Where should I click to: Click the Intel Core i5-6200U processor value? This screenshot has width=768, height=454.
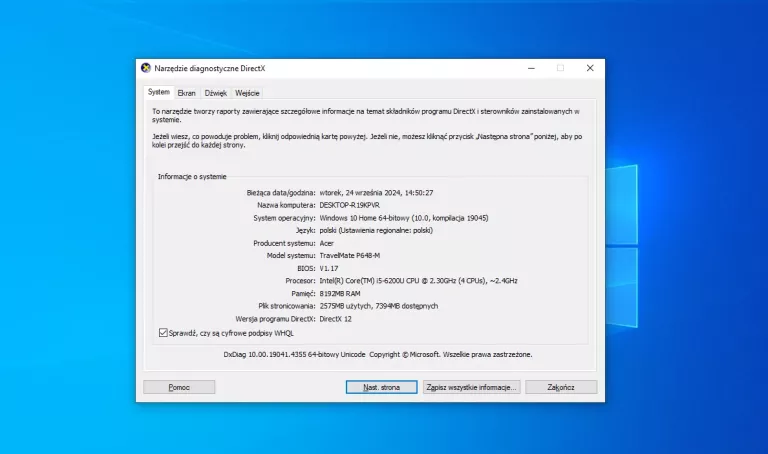(x=418, y=281)
